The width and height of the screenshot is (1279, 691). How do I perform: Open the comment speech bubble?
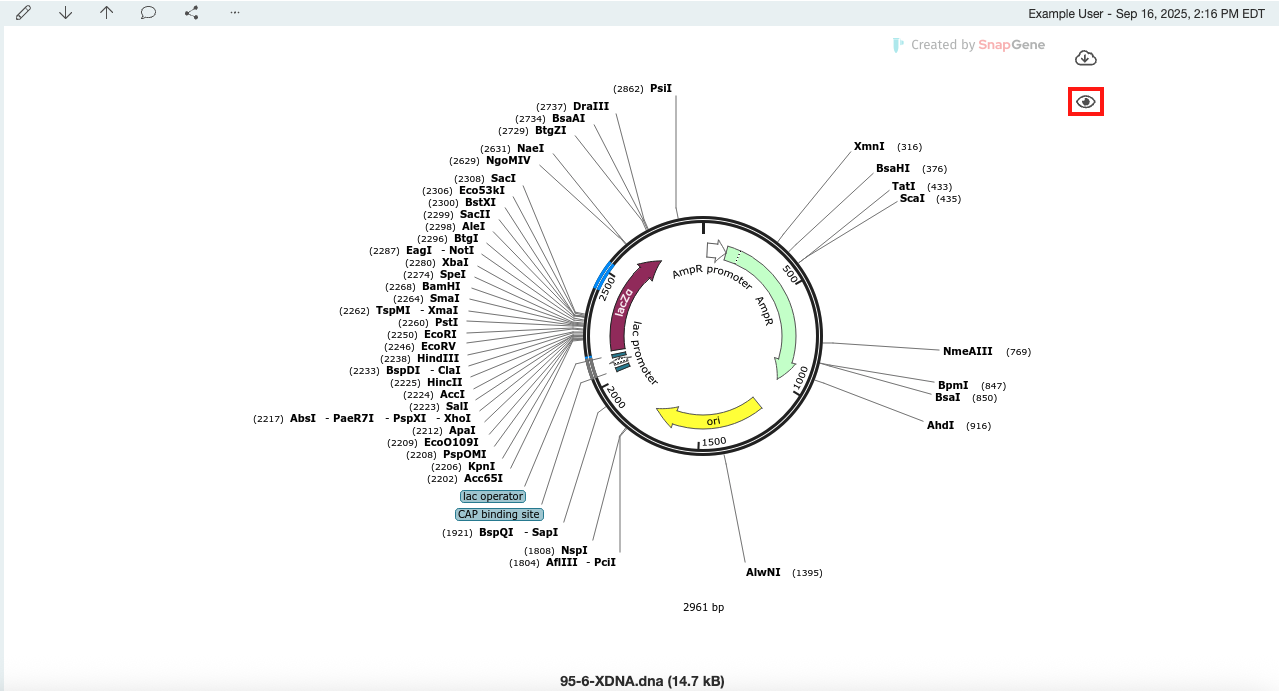pyautogui.click(x=148, y=13)
